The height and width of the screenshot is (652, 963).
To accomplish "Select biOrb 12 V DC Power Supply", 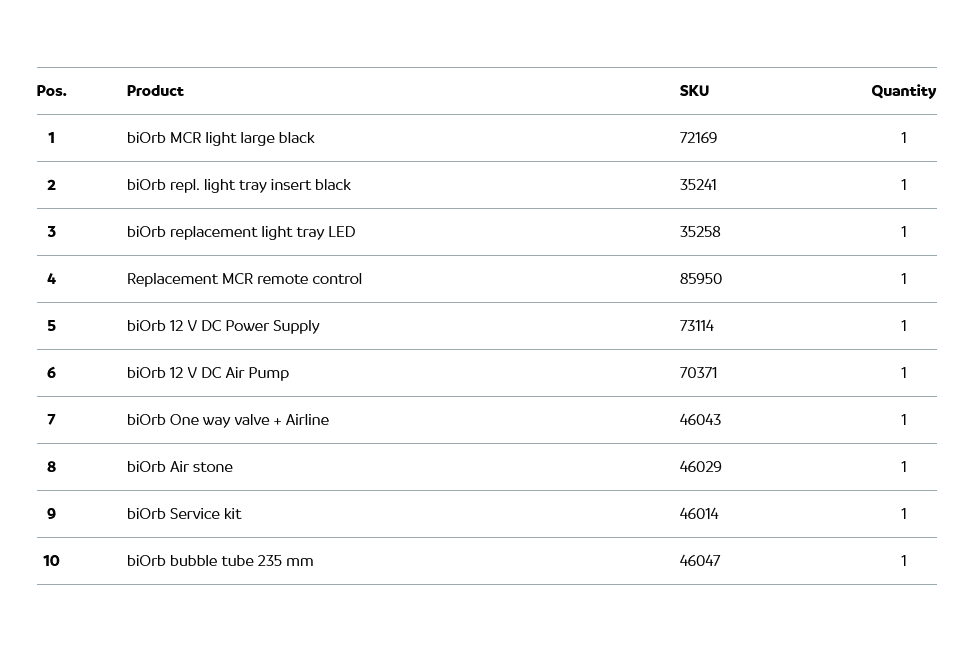I will tap(223, 326).
